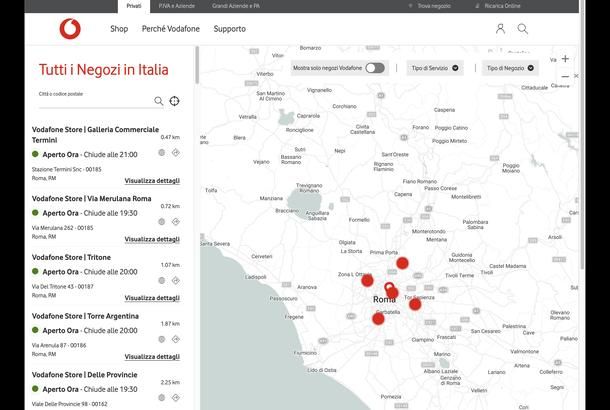Click the address Via Merulana 262 - 00185
This screenshot has width=610, height=410.
click(x=62, y=228)
